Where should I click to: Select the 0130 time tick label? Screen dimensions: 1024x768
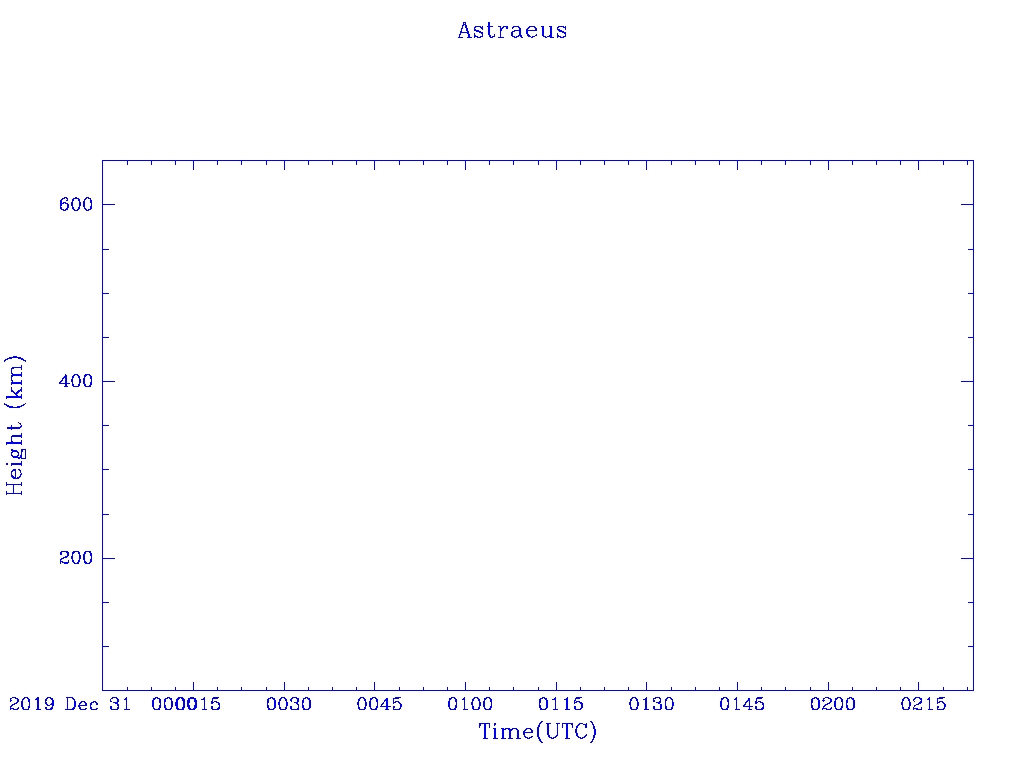(x=652, y=704)
